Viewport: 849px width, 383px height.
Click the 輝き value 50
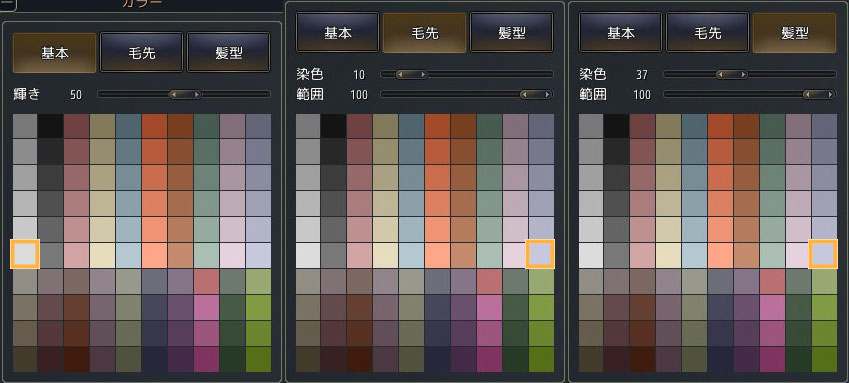76,95
